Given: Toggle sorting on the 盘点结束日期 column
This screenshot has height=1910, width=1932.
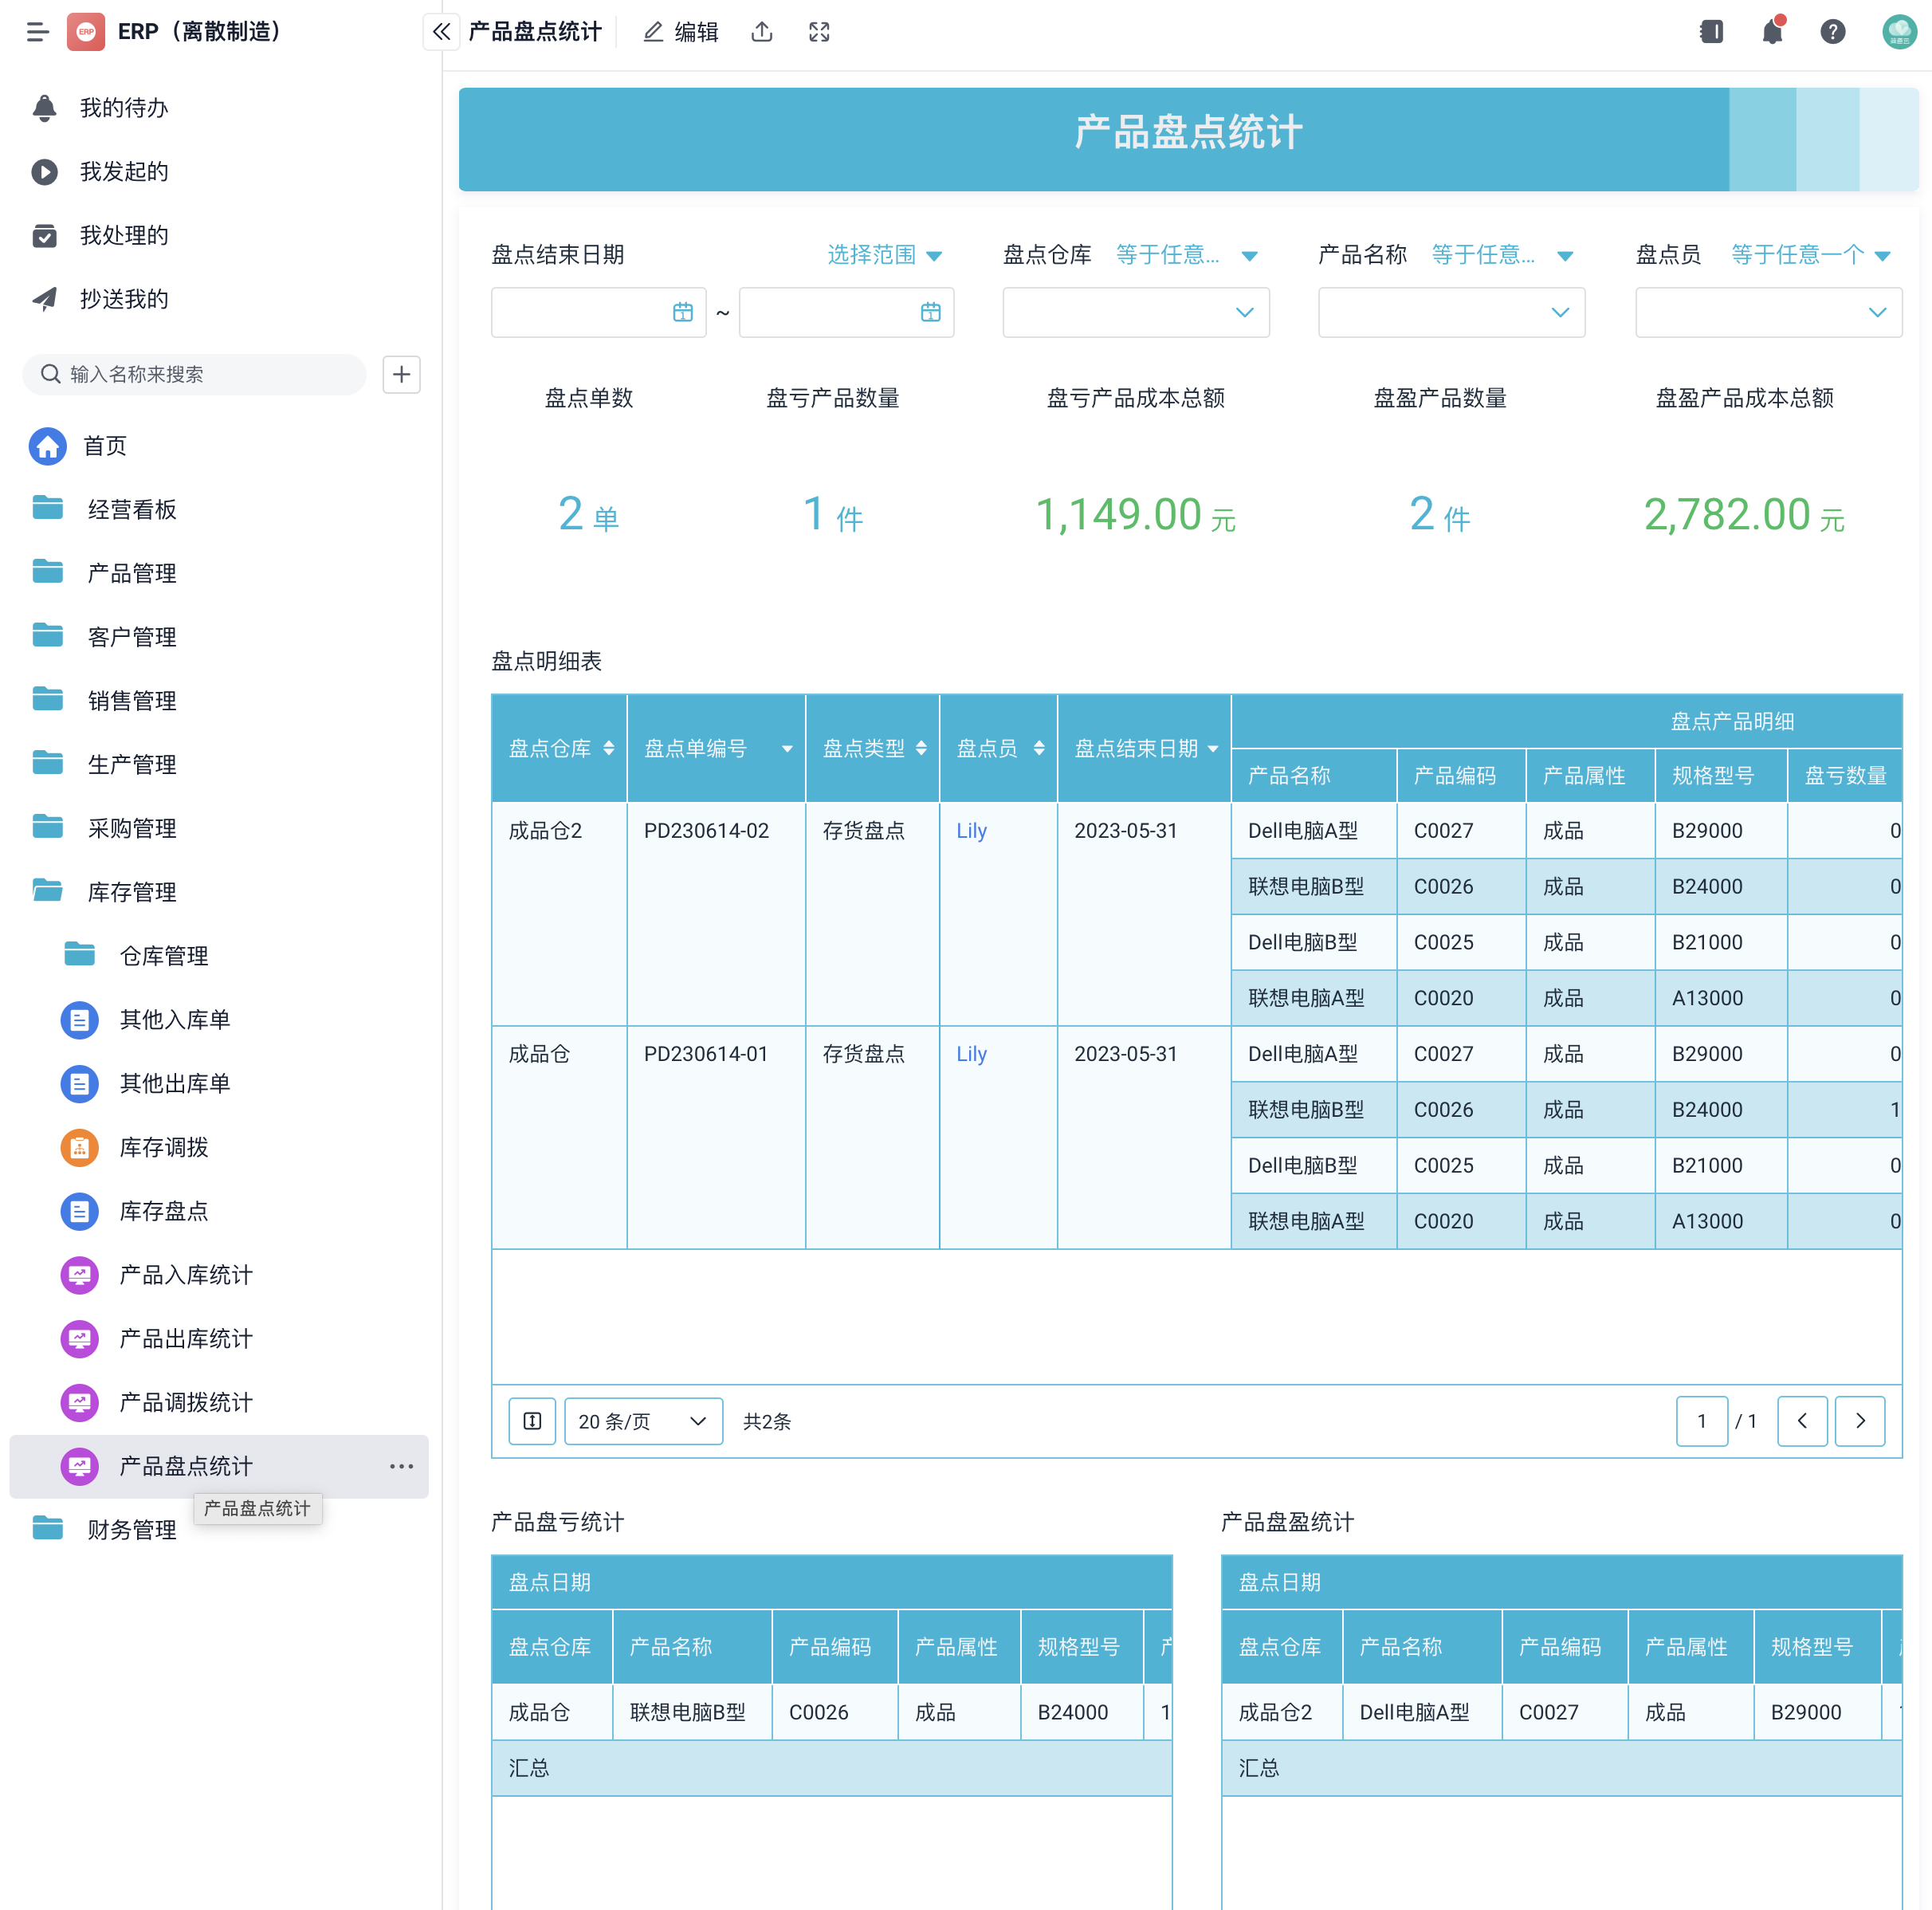Looking at the screenshot, I should tap(1214, 748).
